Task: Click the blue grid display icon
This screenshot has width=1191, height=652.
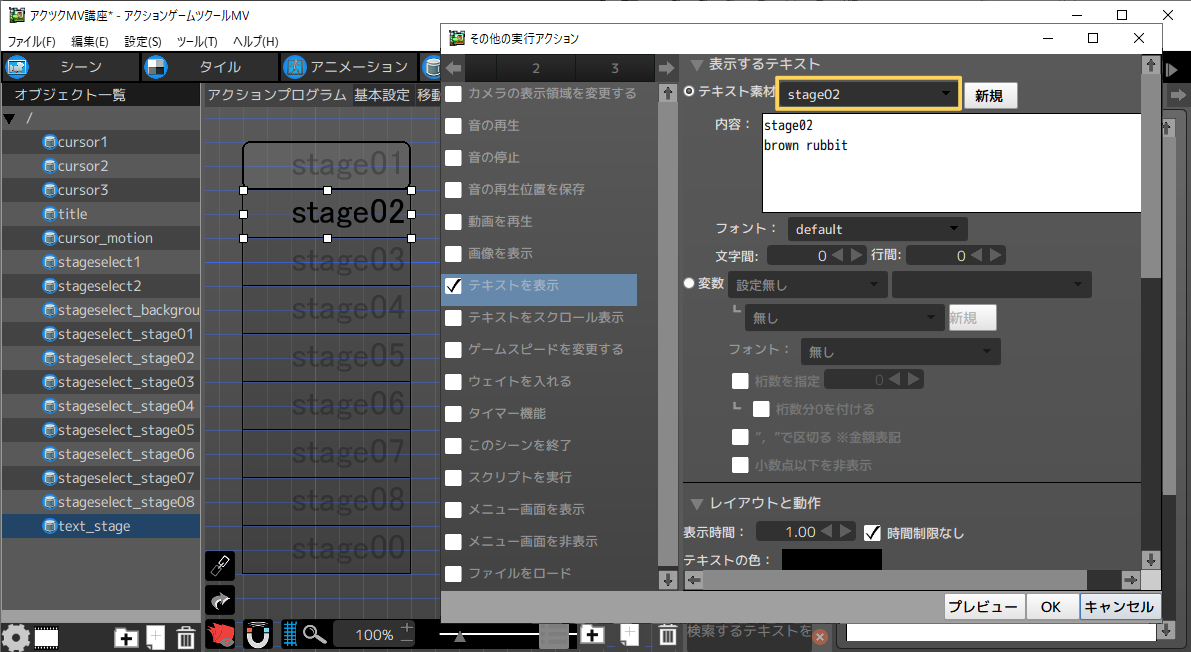Action: 290,634
